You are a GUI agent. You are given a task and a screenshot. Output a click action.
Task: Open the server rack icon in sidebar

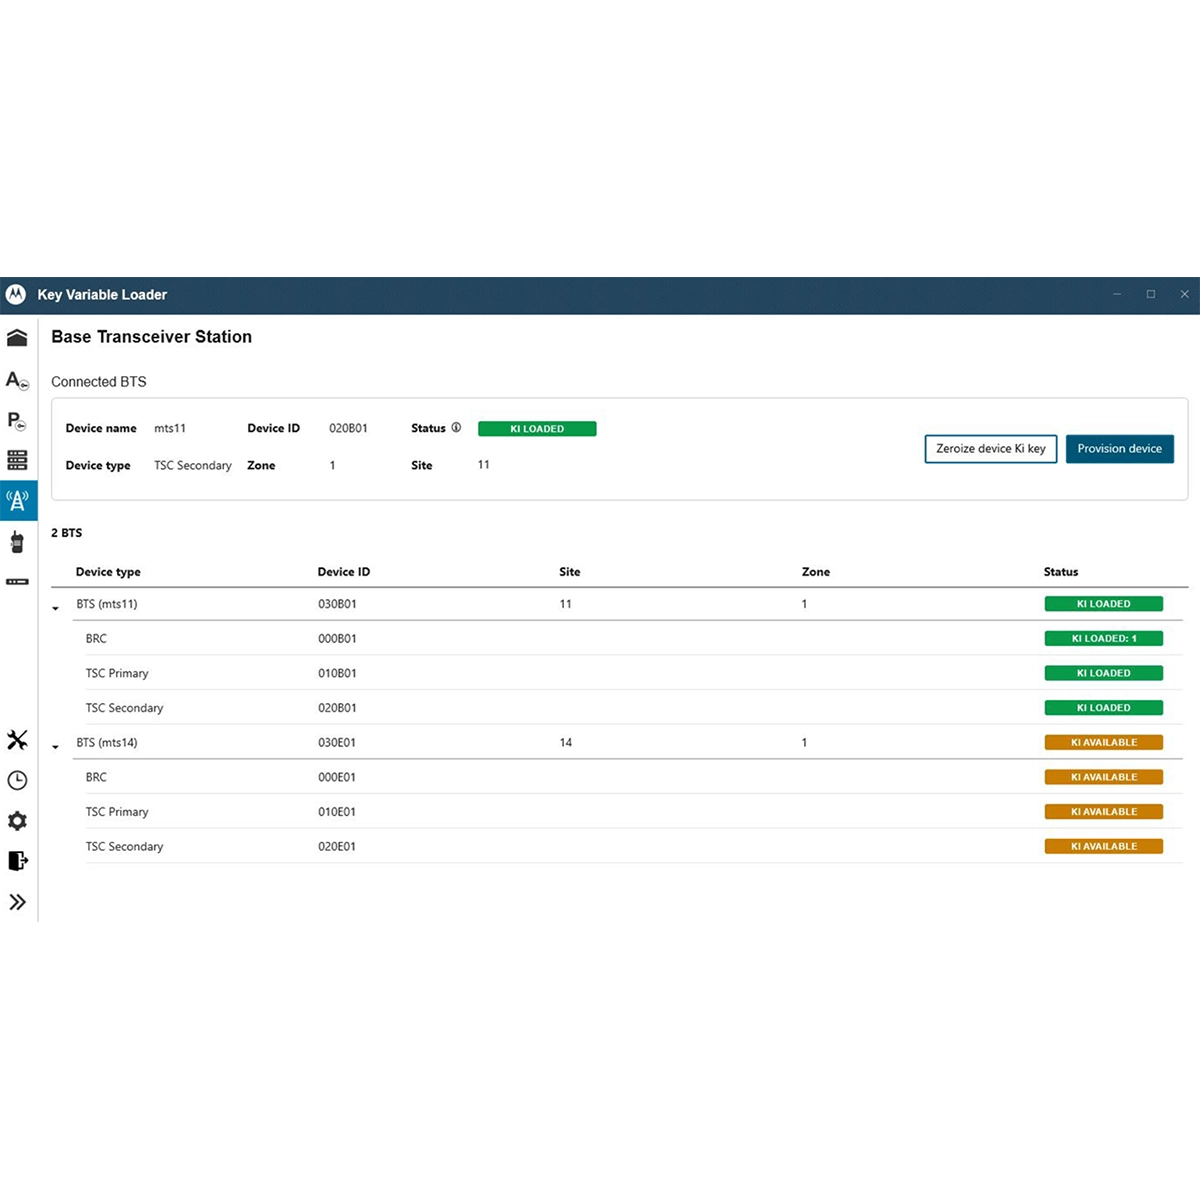tap(17, 460)
